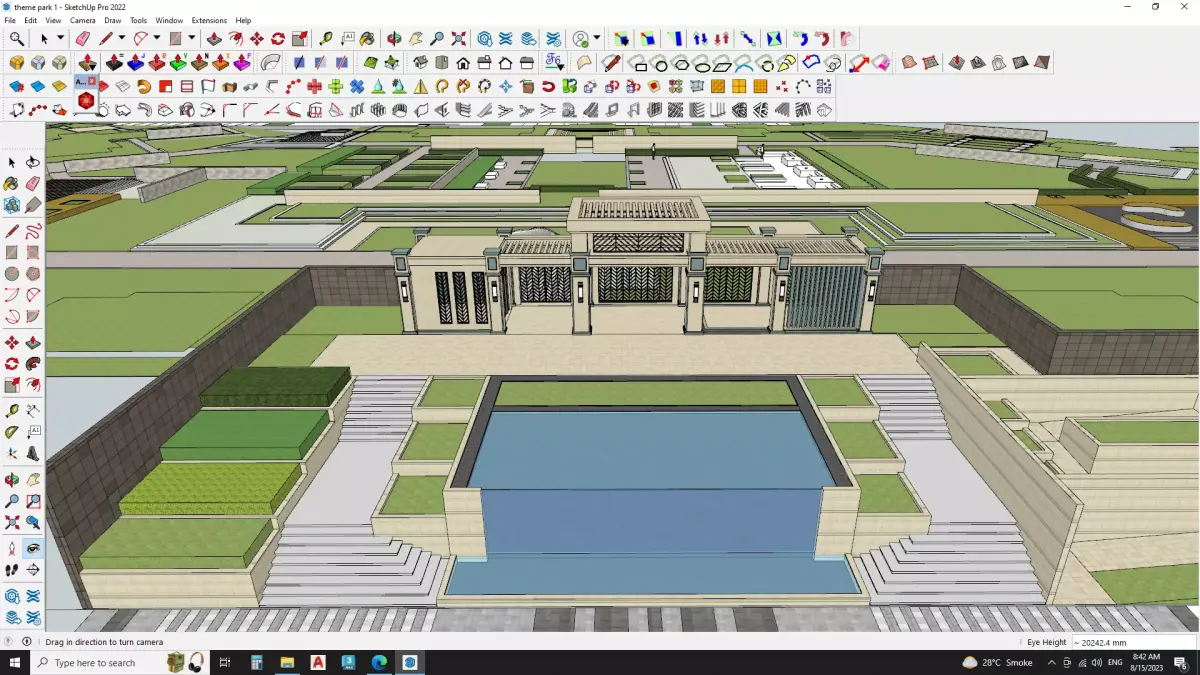Select the Circle tool in left toolbar
Screen dimensions: 1200x675
point(12,274)
